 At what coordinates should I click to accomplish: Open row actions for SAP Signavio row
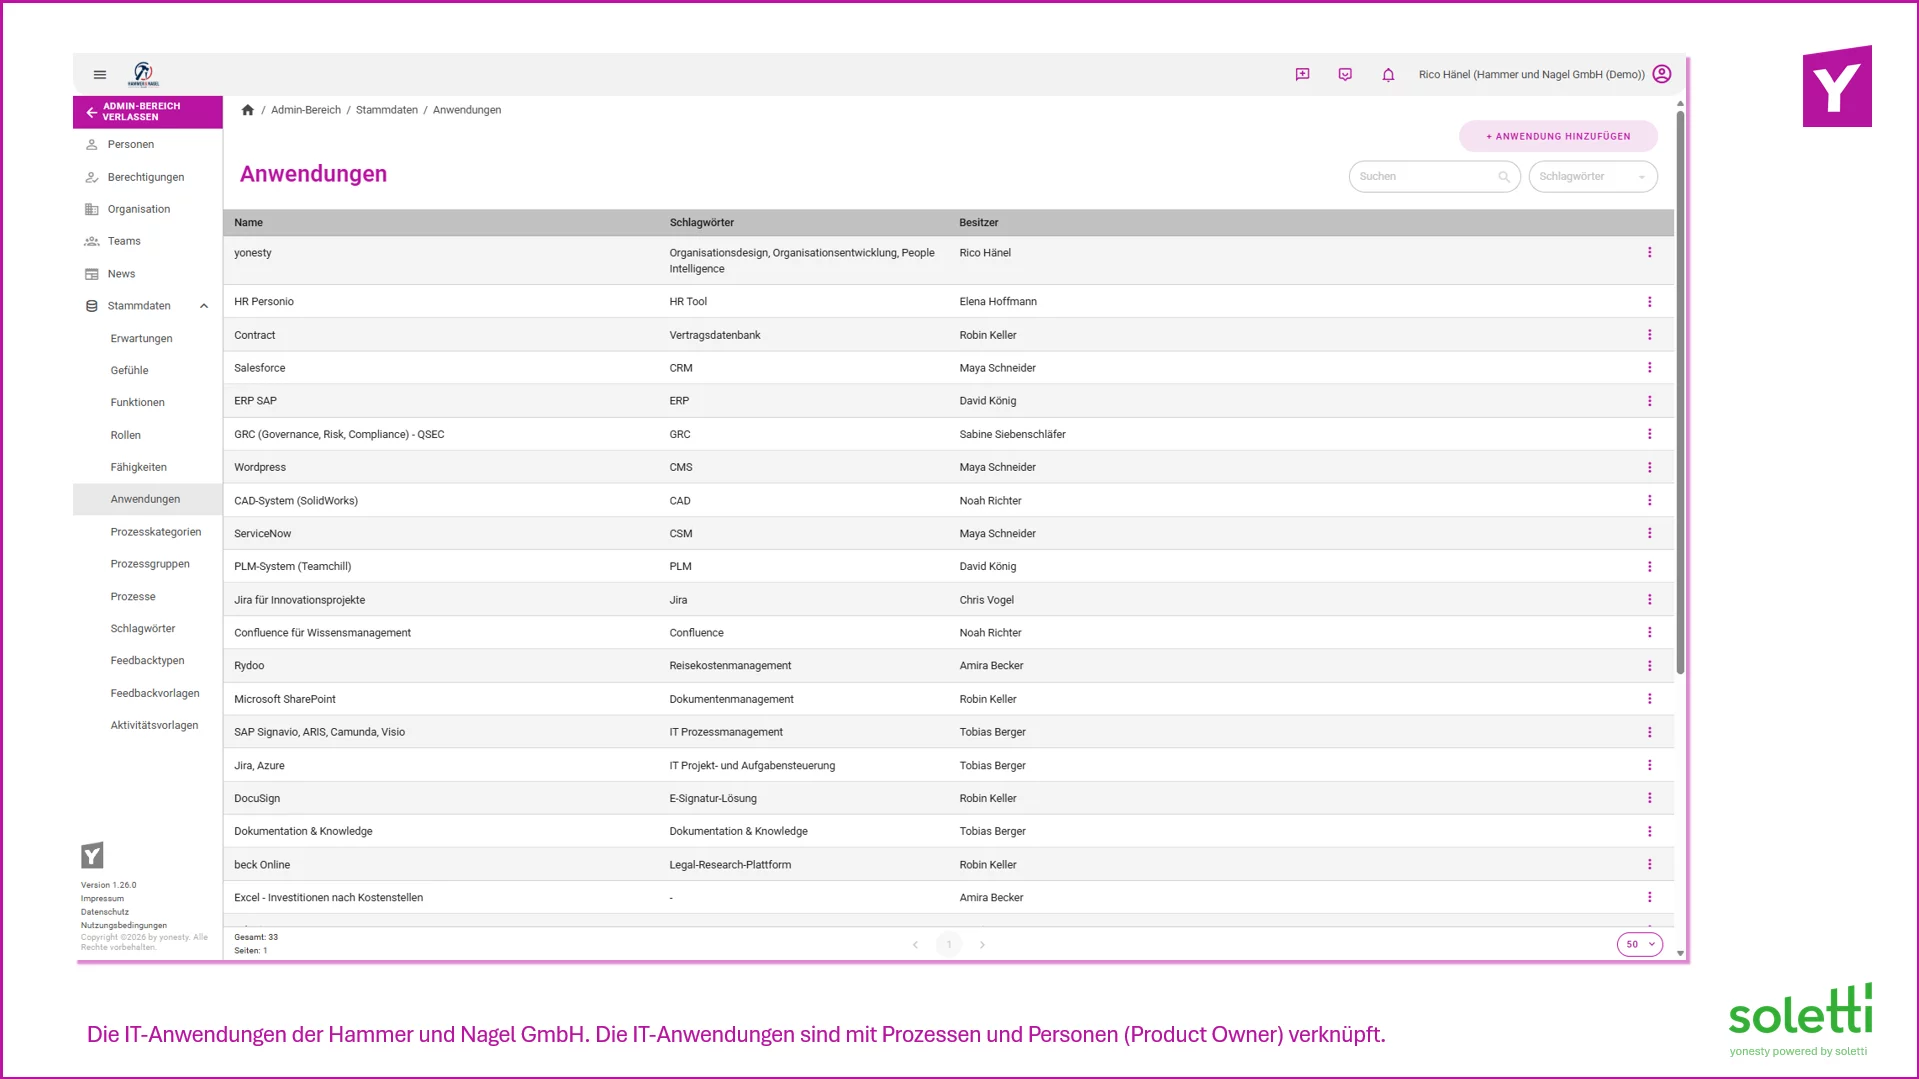click(1650, 732)
